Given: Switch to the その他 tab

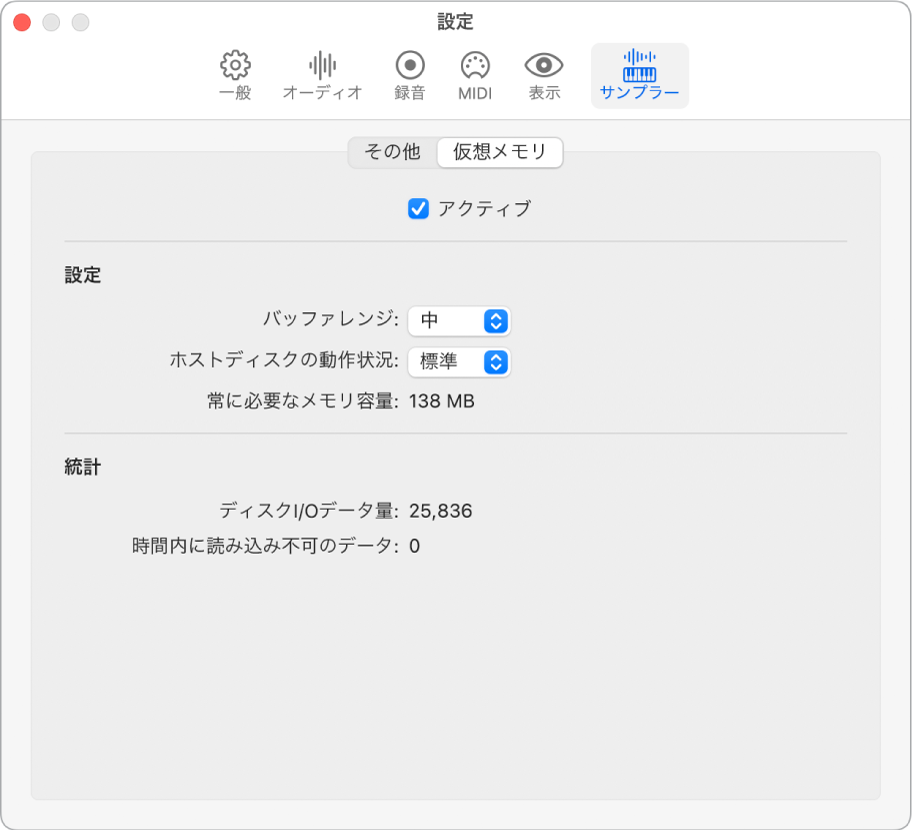Looking at the screenshot, I should (x=391, y=153).
